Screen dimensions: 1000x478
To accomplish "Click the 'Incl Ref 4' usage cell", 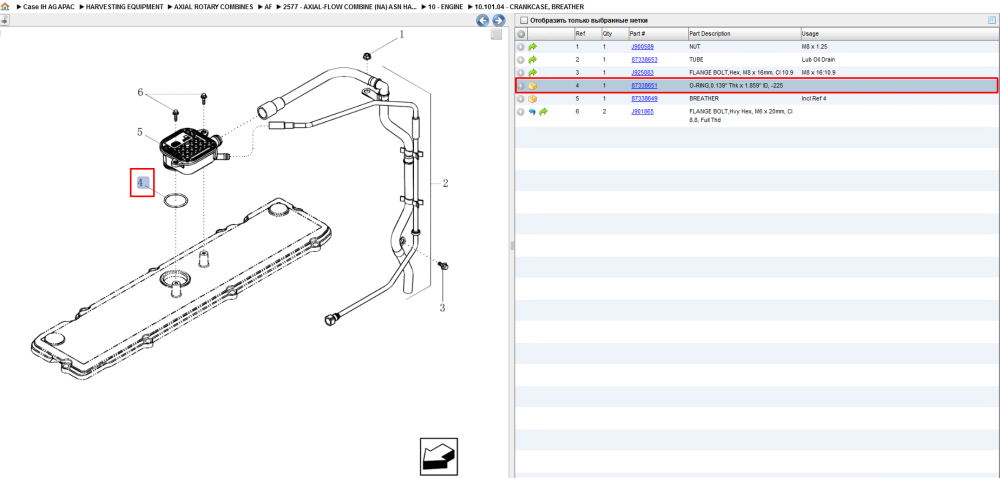I will tap(814, 99).
